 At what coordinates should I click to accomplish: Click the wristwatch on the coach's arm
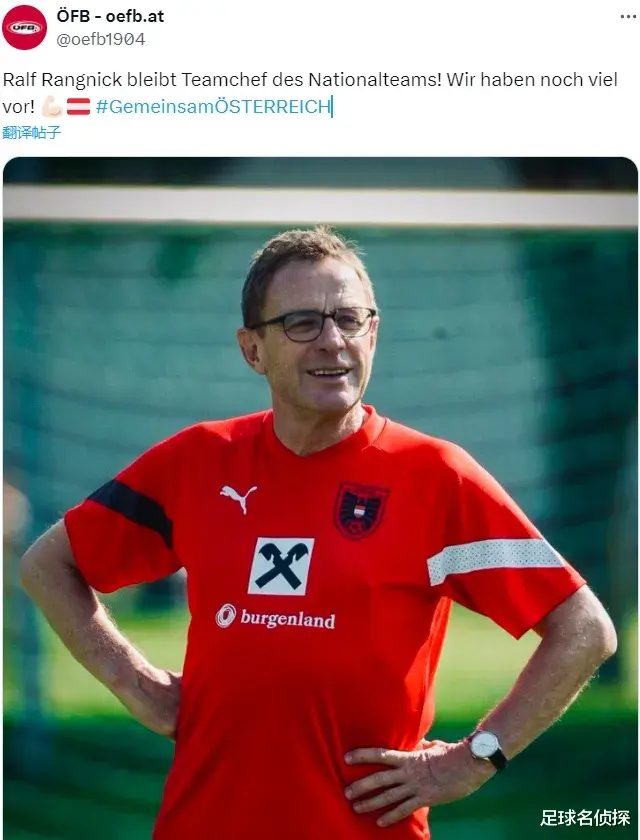pos(487,748)
